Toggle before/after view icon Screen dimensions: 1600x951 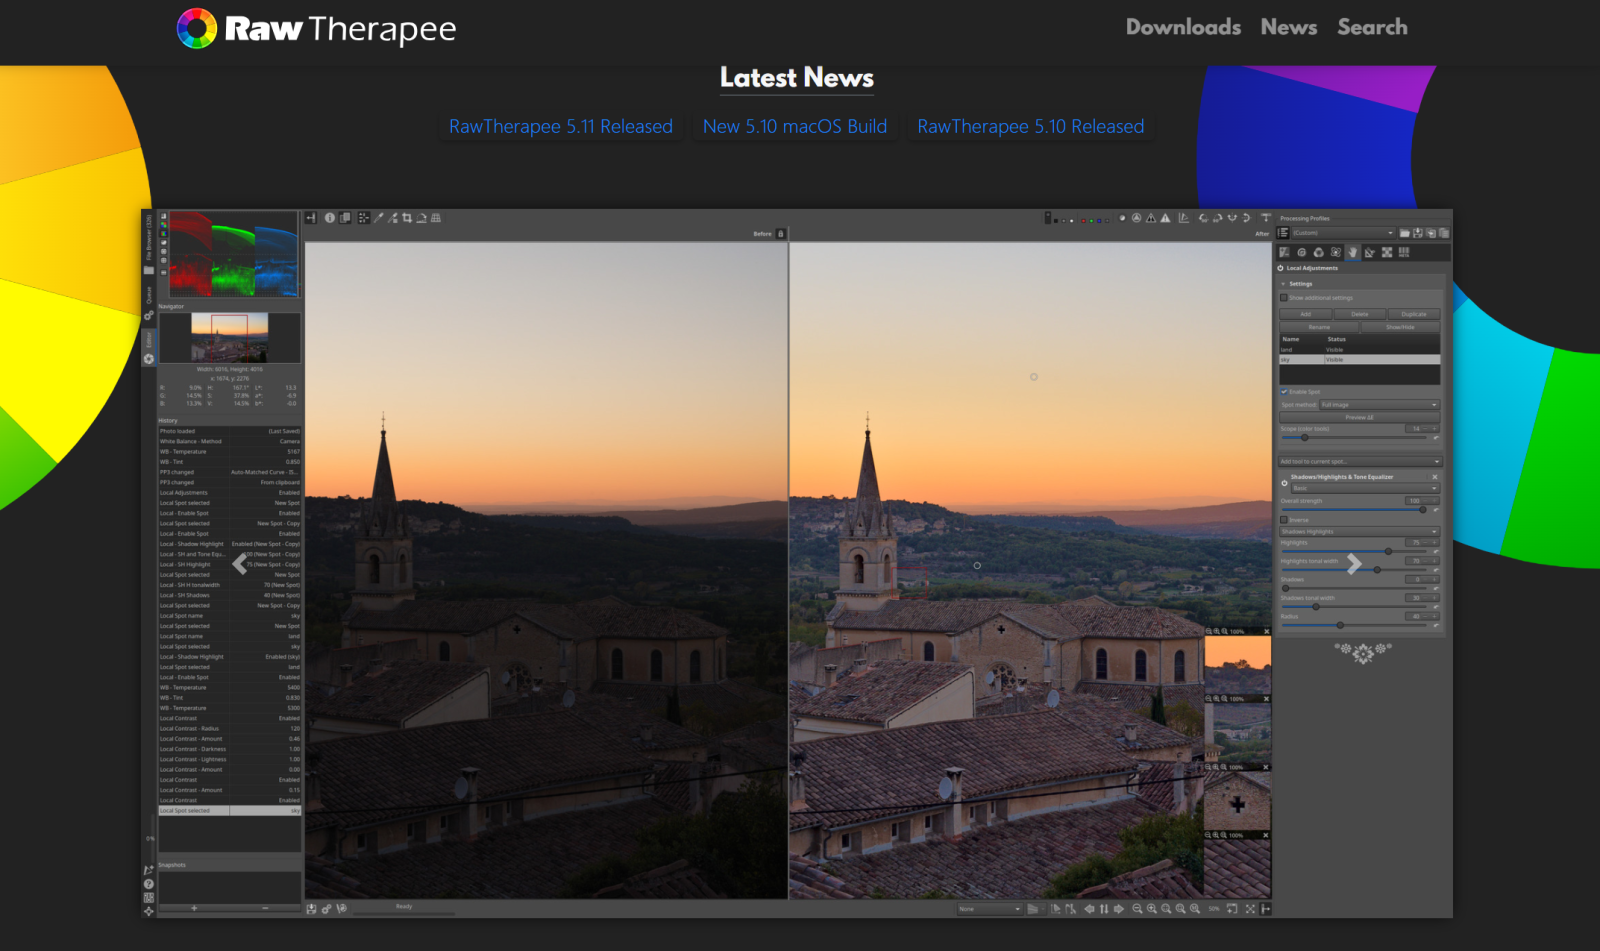[x=345, y=218]
